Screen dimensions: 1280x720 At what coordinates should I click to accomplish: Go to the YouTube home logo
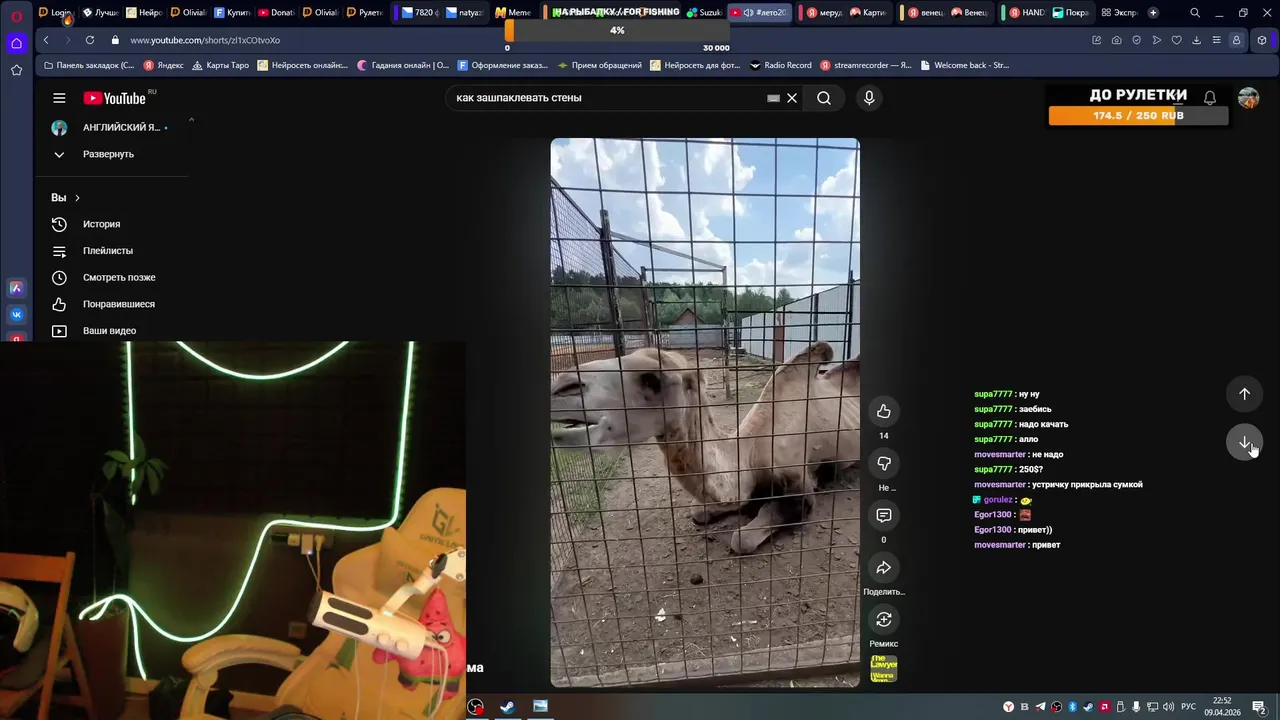click(x=116, y=98)
